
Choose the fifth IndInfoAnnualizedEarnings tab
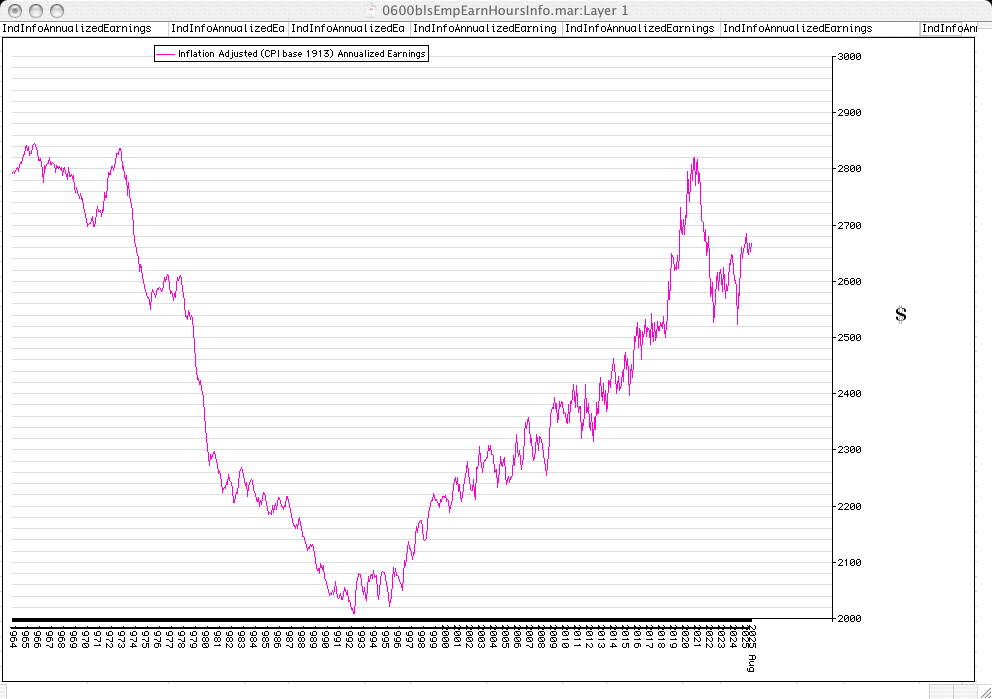point(639,29)
